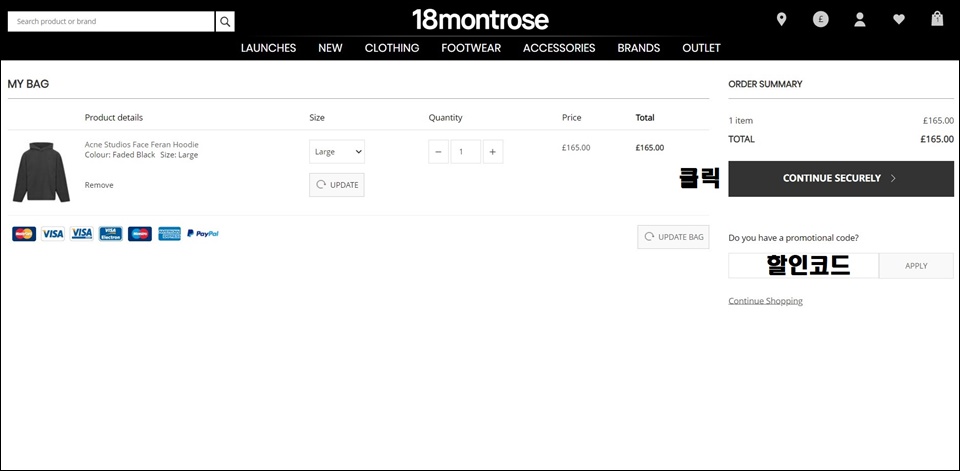
Task: Click 'Colour: Faded Black' text
Action: pyautogui.click(x=120, y=155)
